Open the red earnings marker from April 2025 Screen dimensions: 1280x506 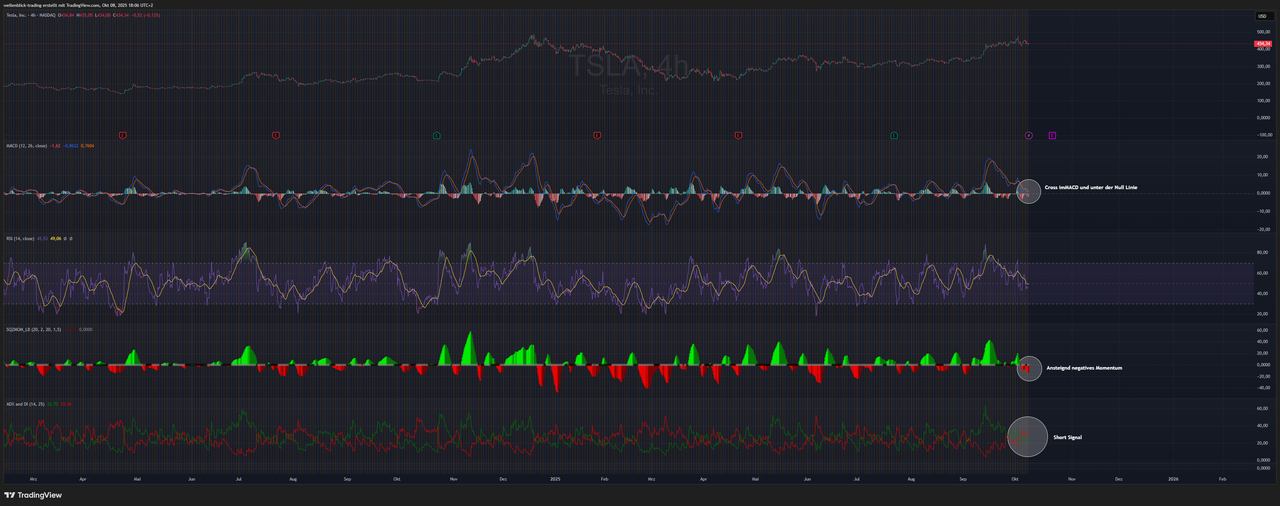pos(738,135)
